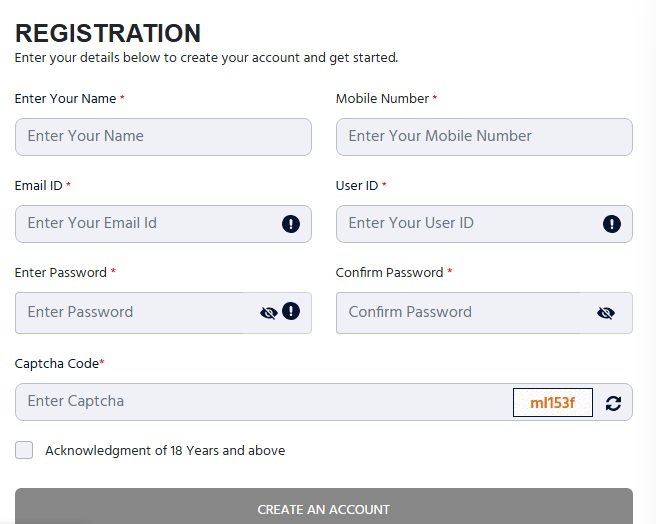Viewport: 656px width, 524px height.
Task: Click the password info exclamation icon
Action: tap(291, 311)
